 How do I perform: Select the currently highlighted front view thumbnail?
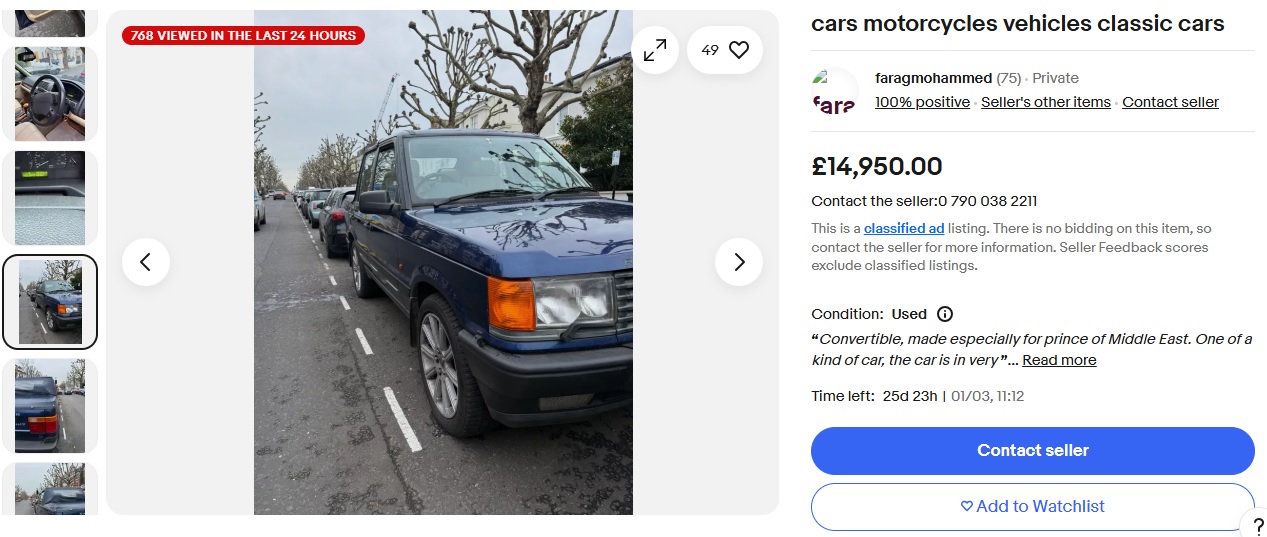50,302
